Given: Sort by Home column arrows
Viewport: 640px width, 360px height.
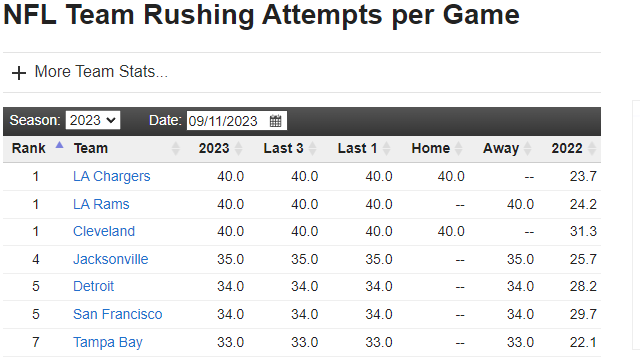Looking at the screenshot, I should tap(459, 148).
